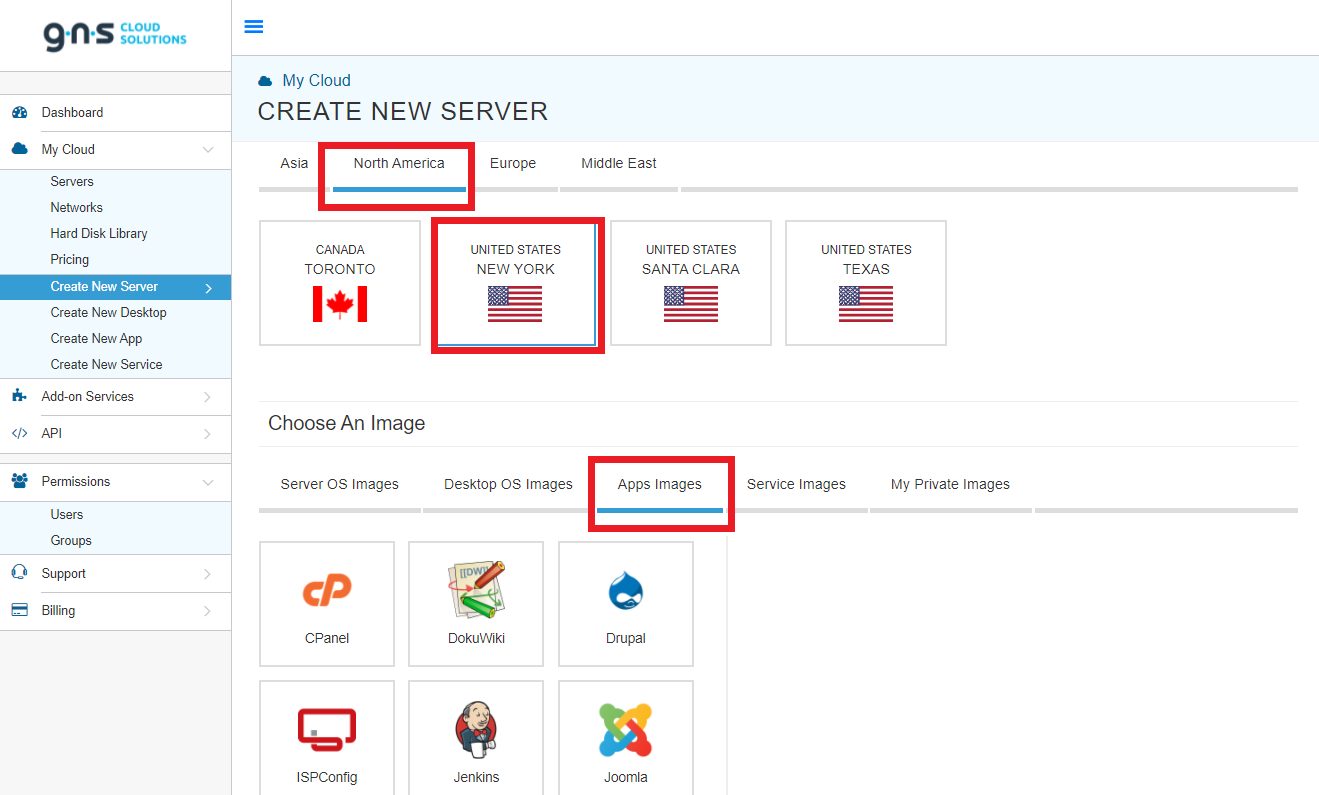Click the GNS Cloud Solutions logo
1319x795 pixels.
[115, 34]
